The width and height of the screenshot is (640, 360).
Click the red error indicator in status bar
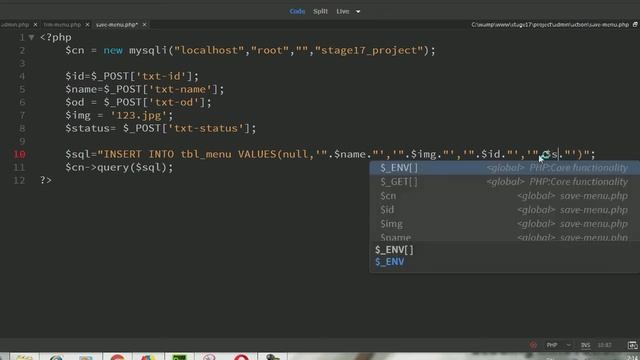coord(533,345)
